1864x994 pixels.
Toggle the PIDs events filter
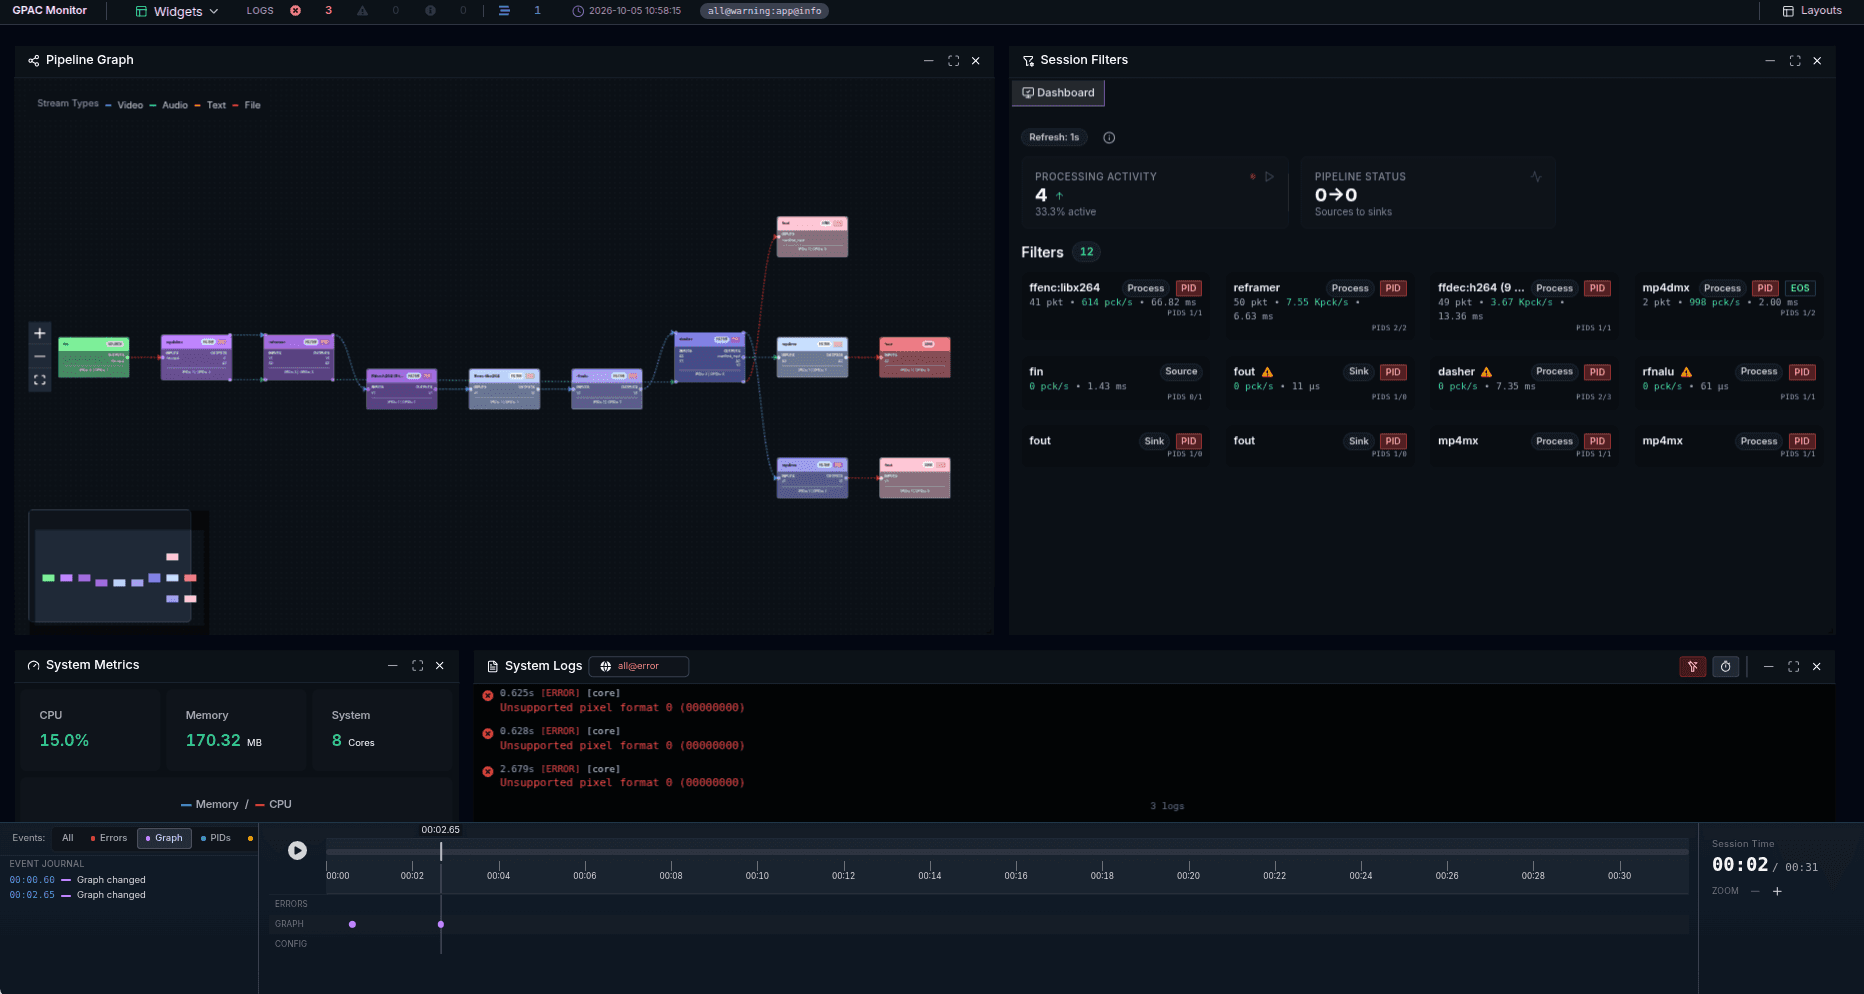[216, 838]
